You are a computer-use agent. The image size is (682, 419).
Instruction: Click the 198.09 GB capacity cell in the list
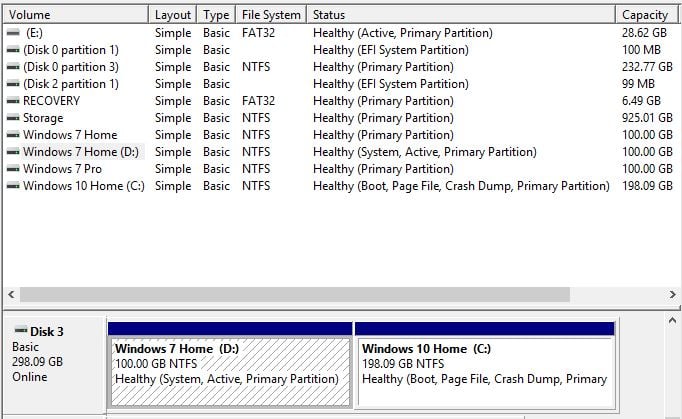tap(647, 186)
